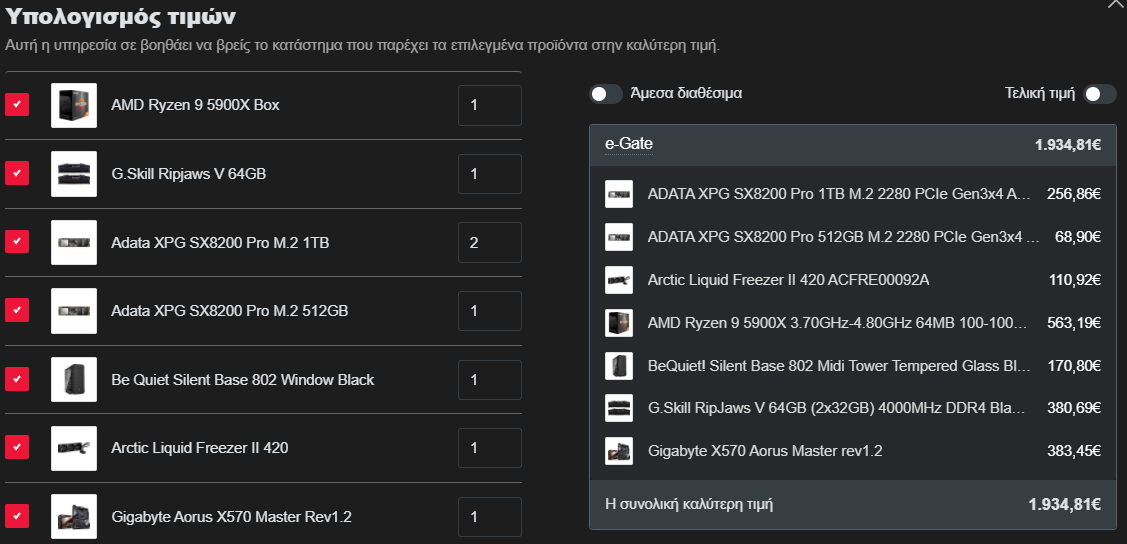Click the Gigabyte Aorus X570 Master Rev1.2 name
The width and height of the screenshot is (1127, 544).
click(x=231, y=516)
